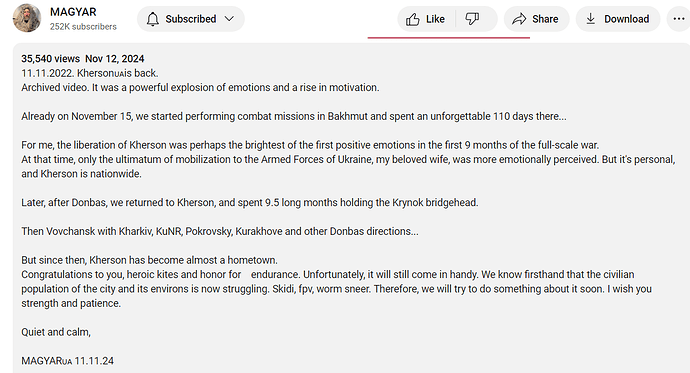Click the notification bell icon
The image size is (690, 373).
click(x=153, y=19)
